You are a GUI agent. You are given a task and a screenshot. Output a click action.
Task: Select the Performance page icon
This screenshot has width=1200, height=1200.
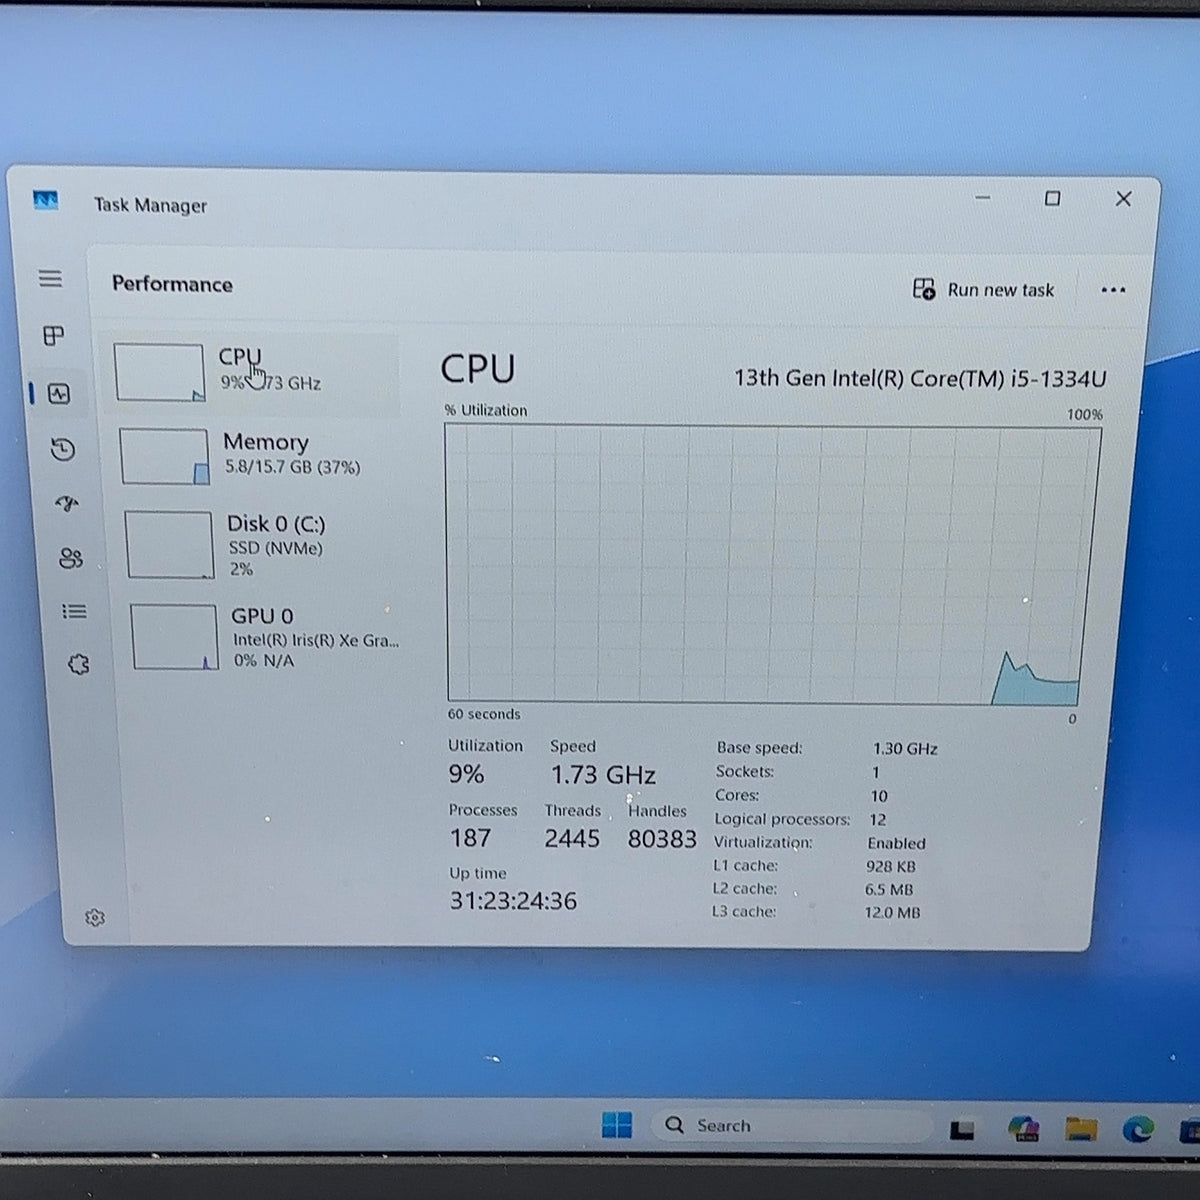tap(59, 394)
